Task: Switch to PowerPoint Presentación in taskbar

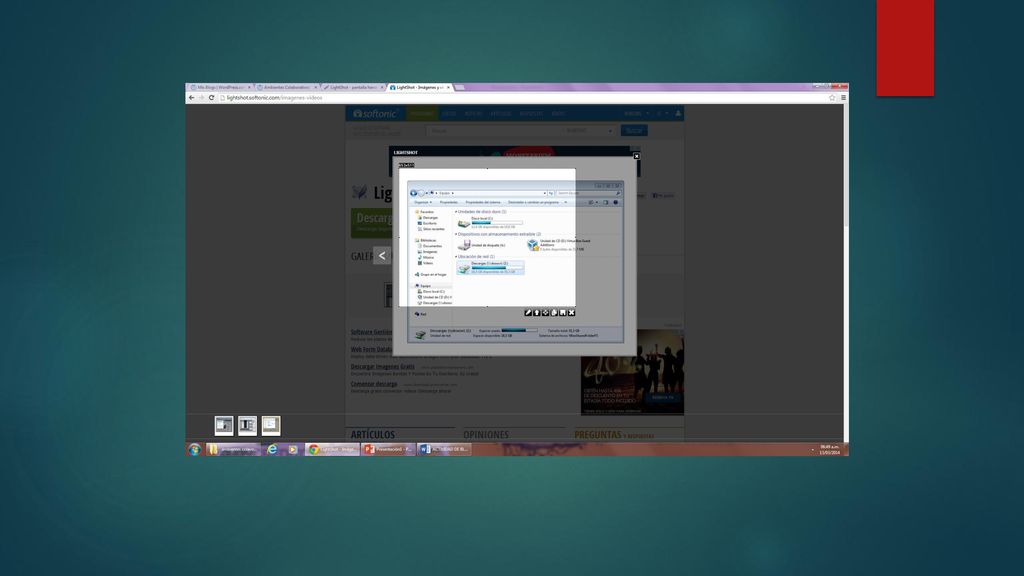Action: point(389,449)
